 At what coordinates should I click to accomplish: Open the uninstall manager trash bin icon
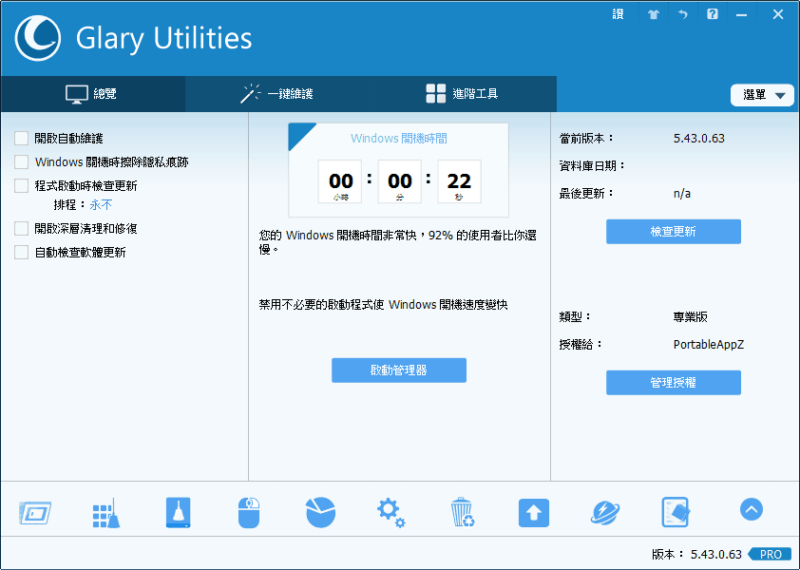tap(462, 512)
